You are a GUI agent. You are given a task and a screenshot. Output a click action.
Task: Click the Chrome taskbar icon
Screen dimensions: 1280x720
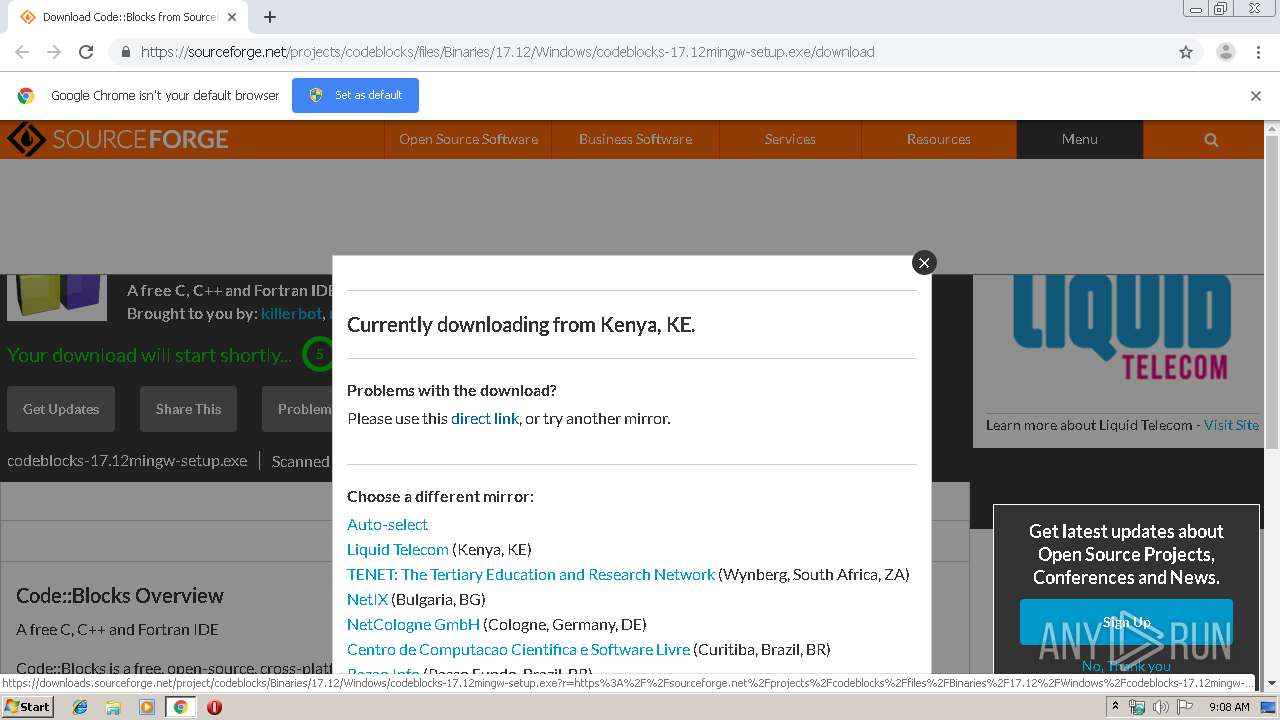point(181,707)
